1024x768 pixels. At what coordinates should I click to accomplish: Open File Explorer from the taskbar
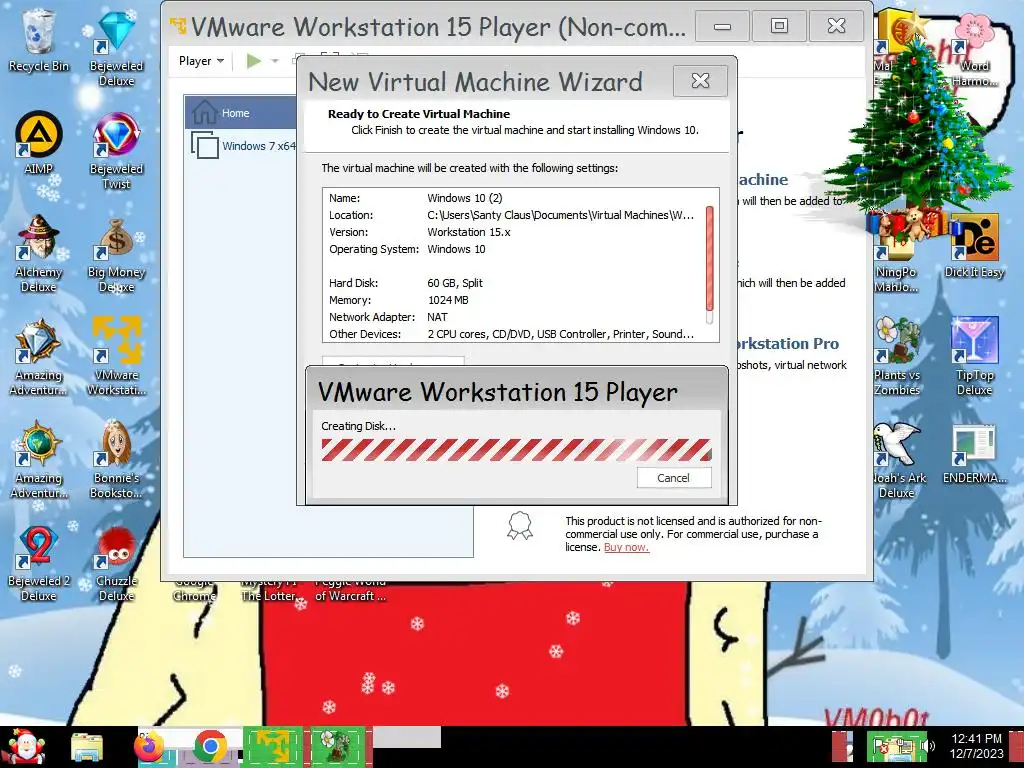click(87, 748)
